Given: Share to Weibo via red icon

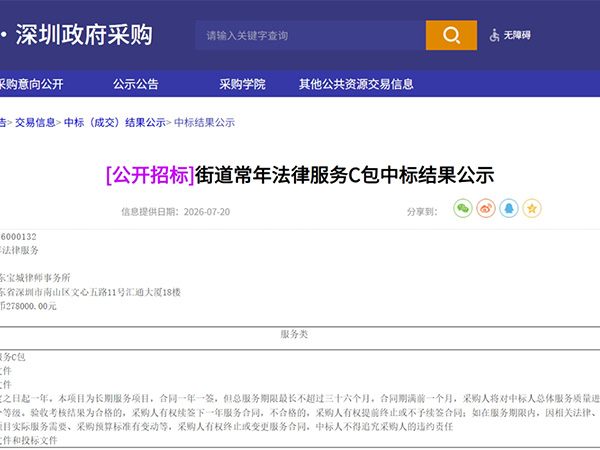Looking at the screenshot, I should tap(486, 209).
